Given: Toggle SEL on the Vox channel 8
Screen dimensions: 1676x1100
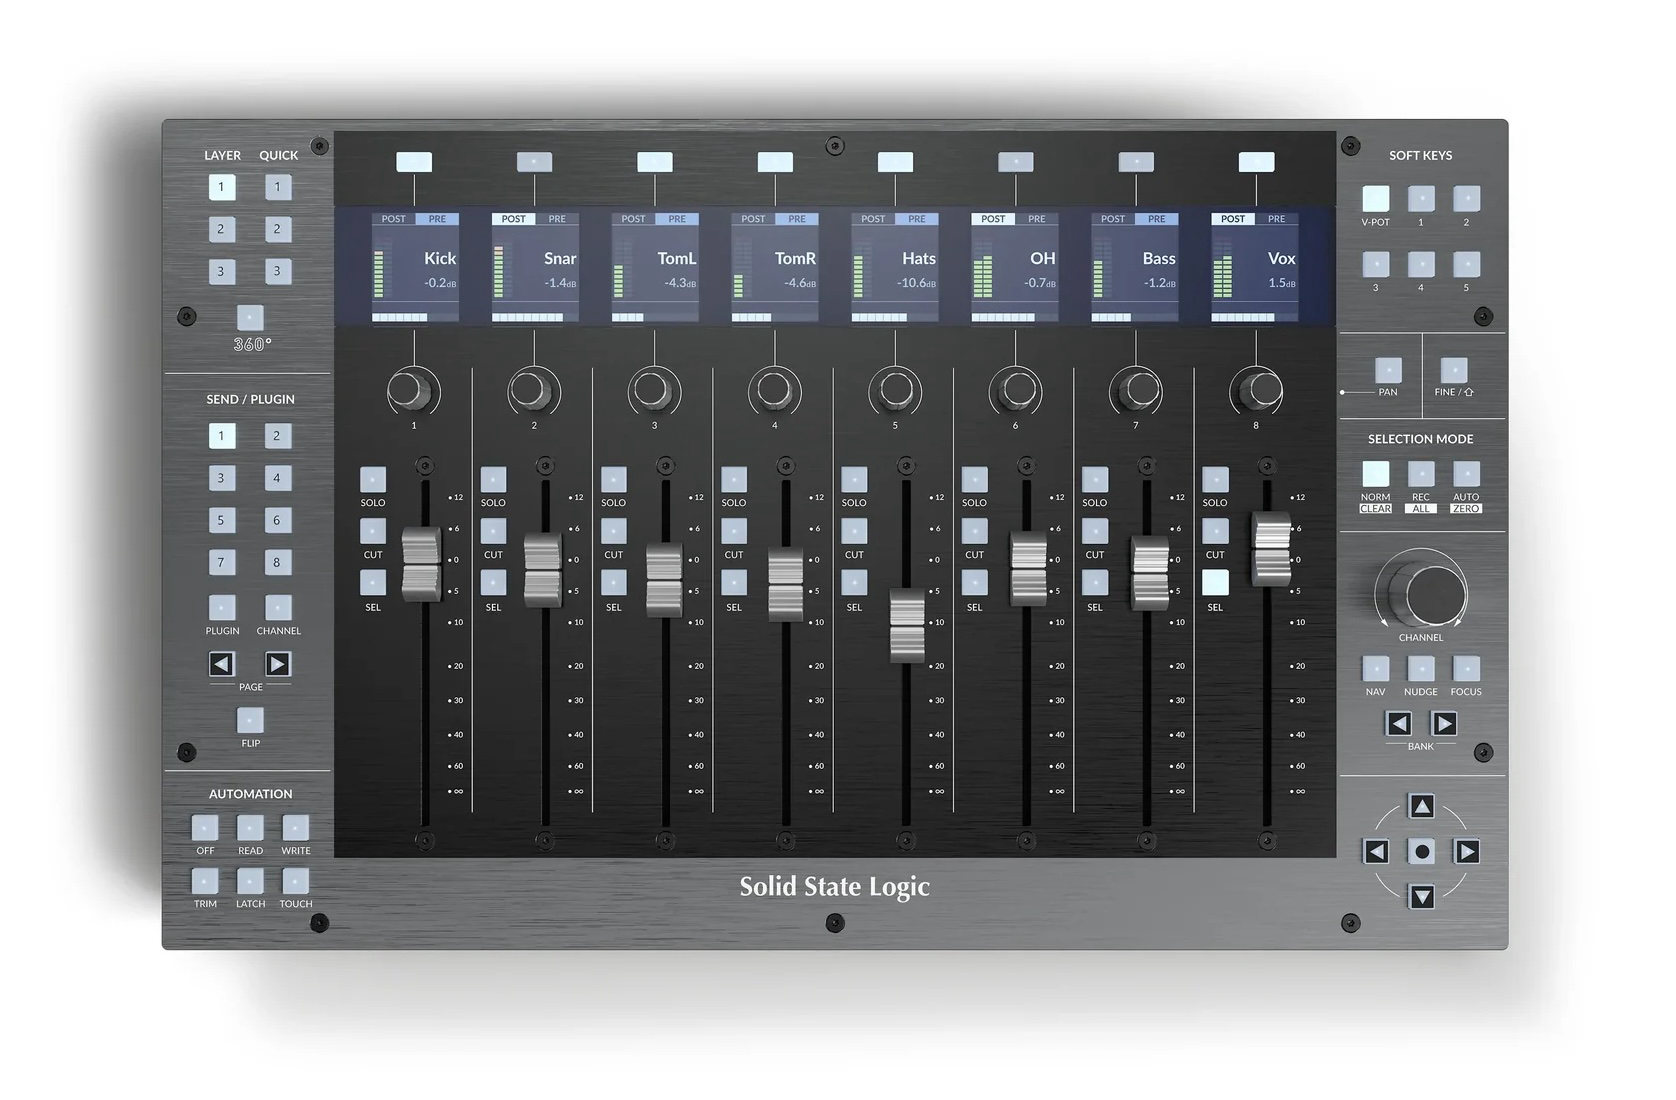Looking at the screenshot, I should click(x=1215, y=583).
